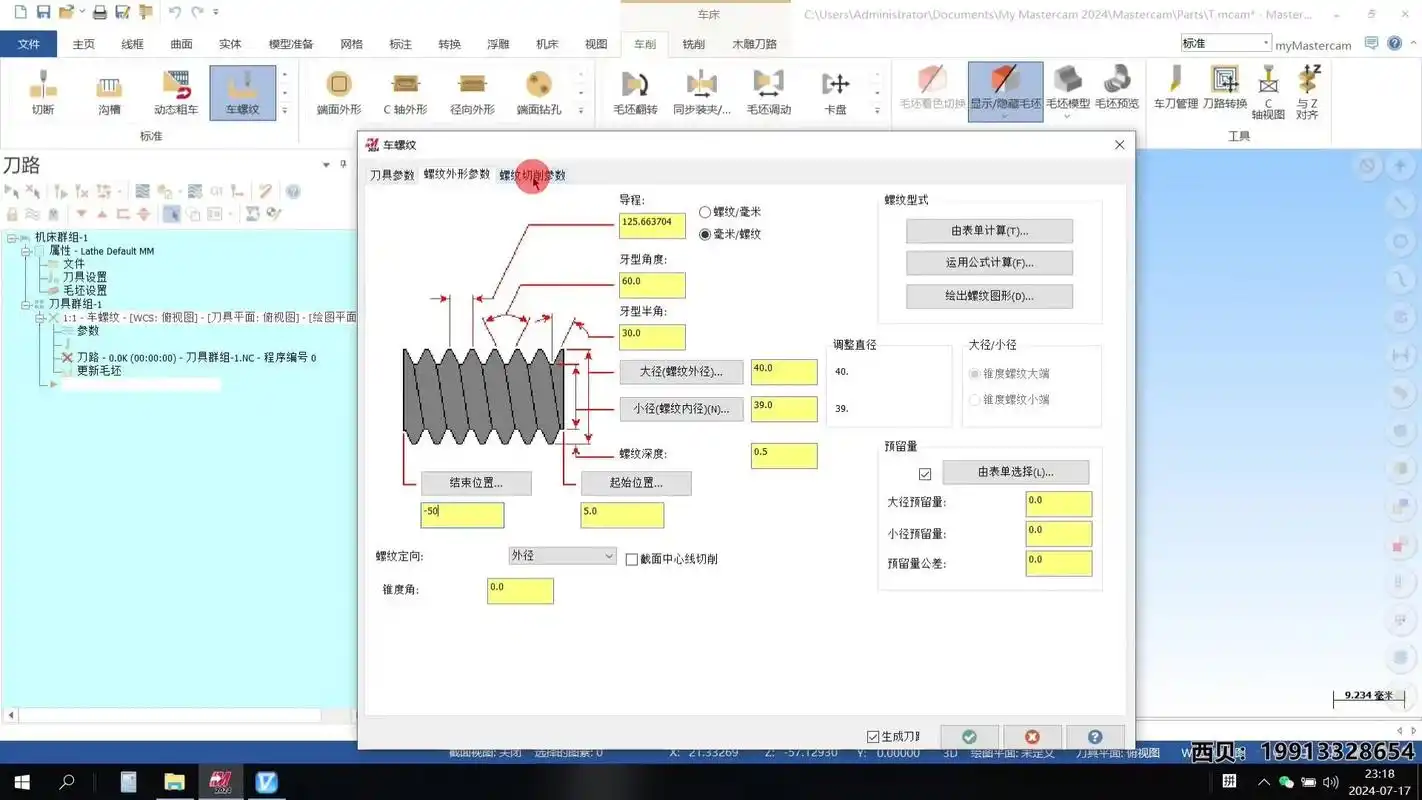Open the 铣削 ribbon tab
Screen dimensions: 1422x800
coord(693,44)
